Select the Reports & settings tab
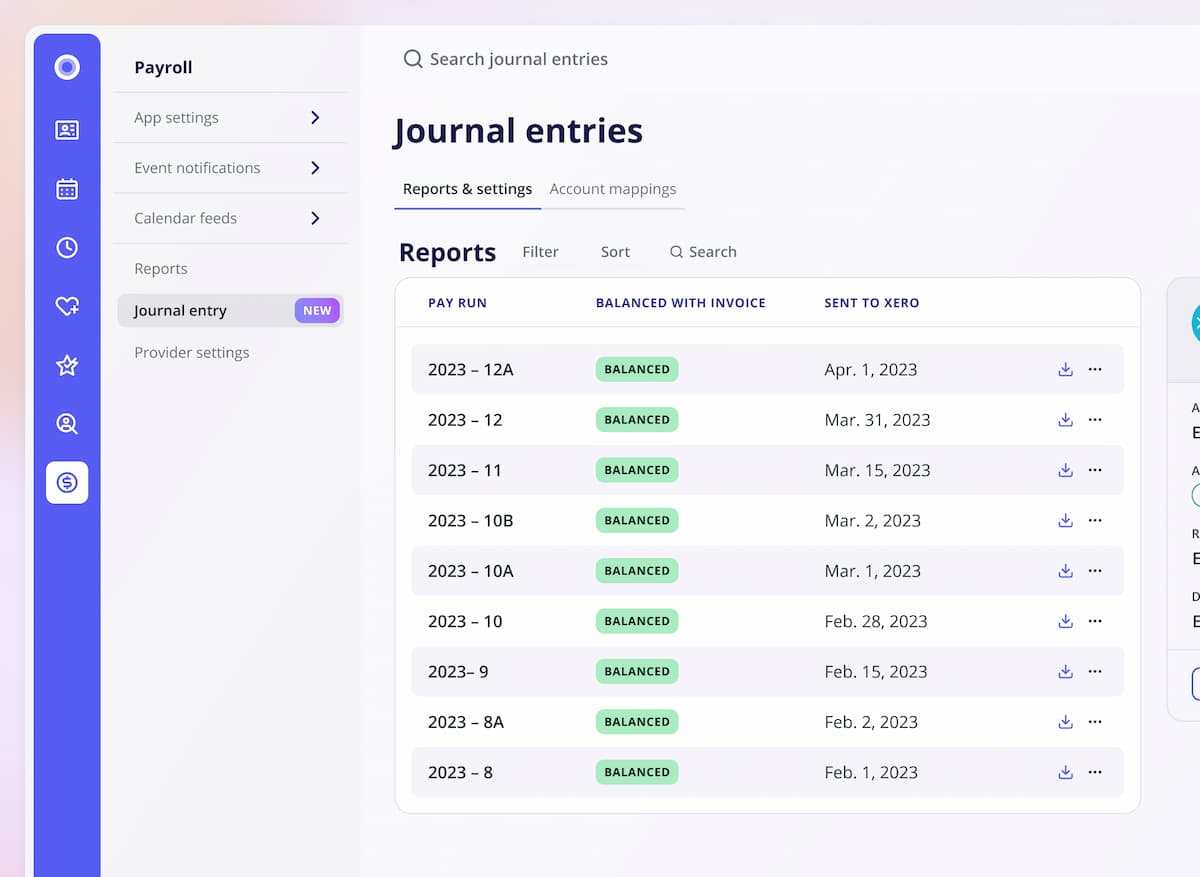The width and height of the screenshot is (1200, 877). [467, 189]
